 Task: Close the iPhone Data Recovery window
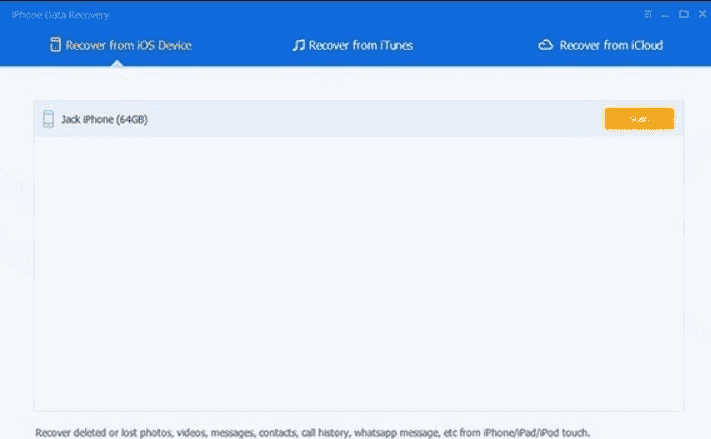(702, 14)
